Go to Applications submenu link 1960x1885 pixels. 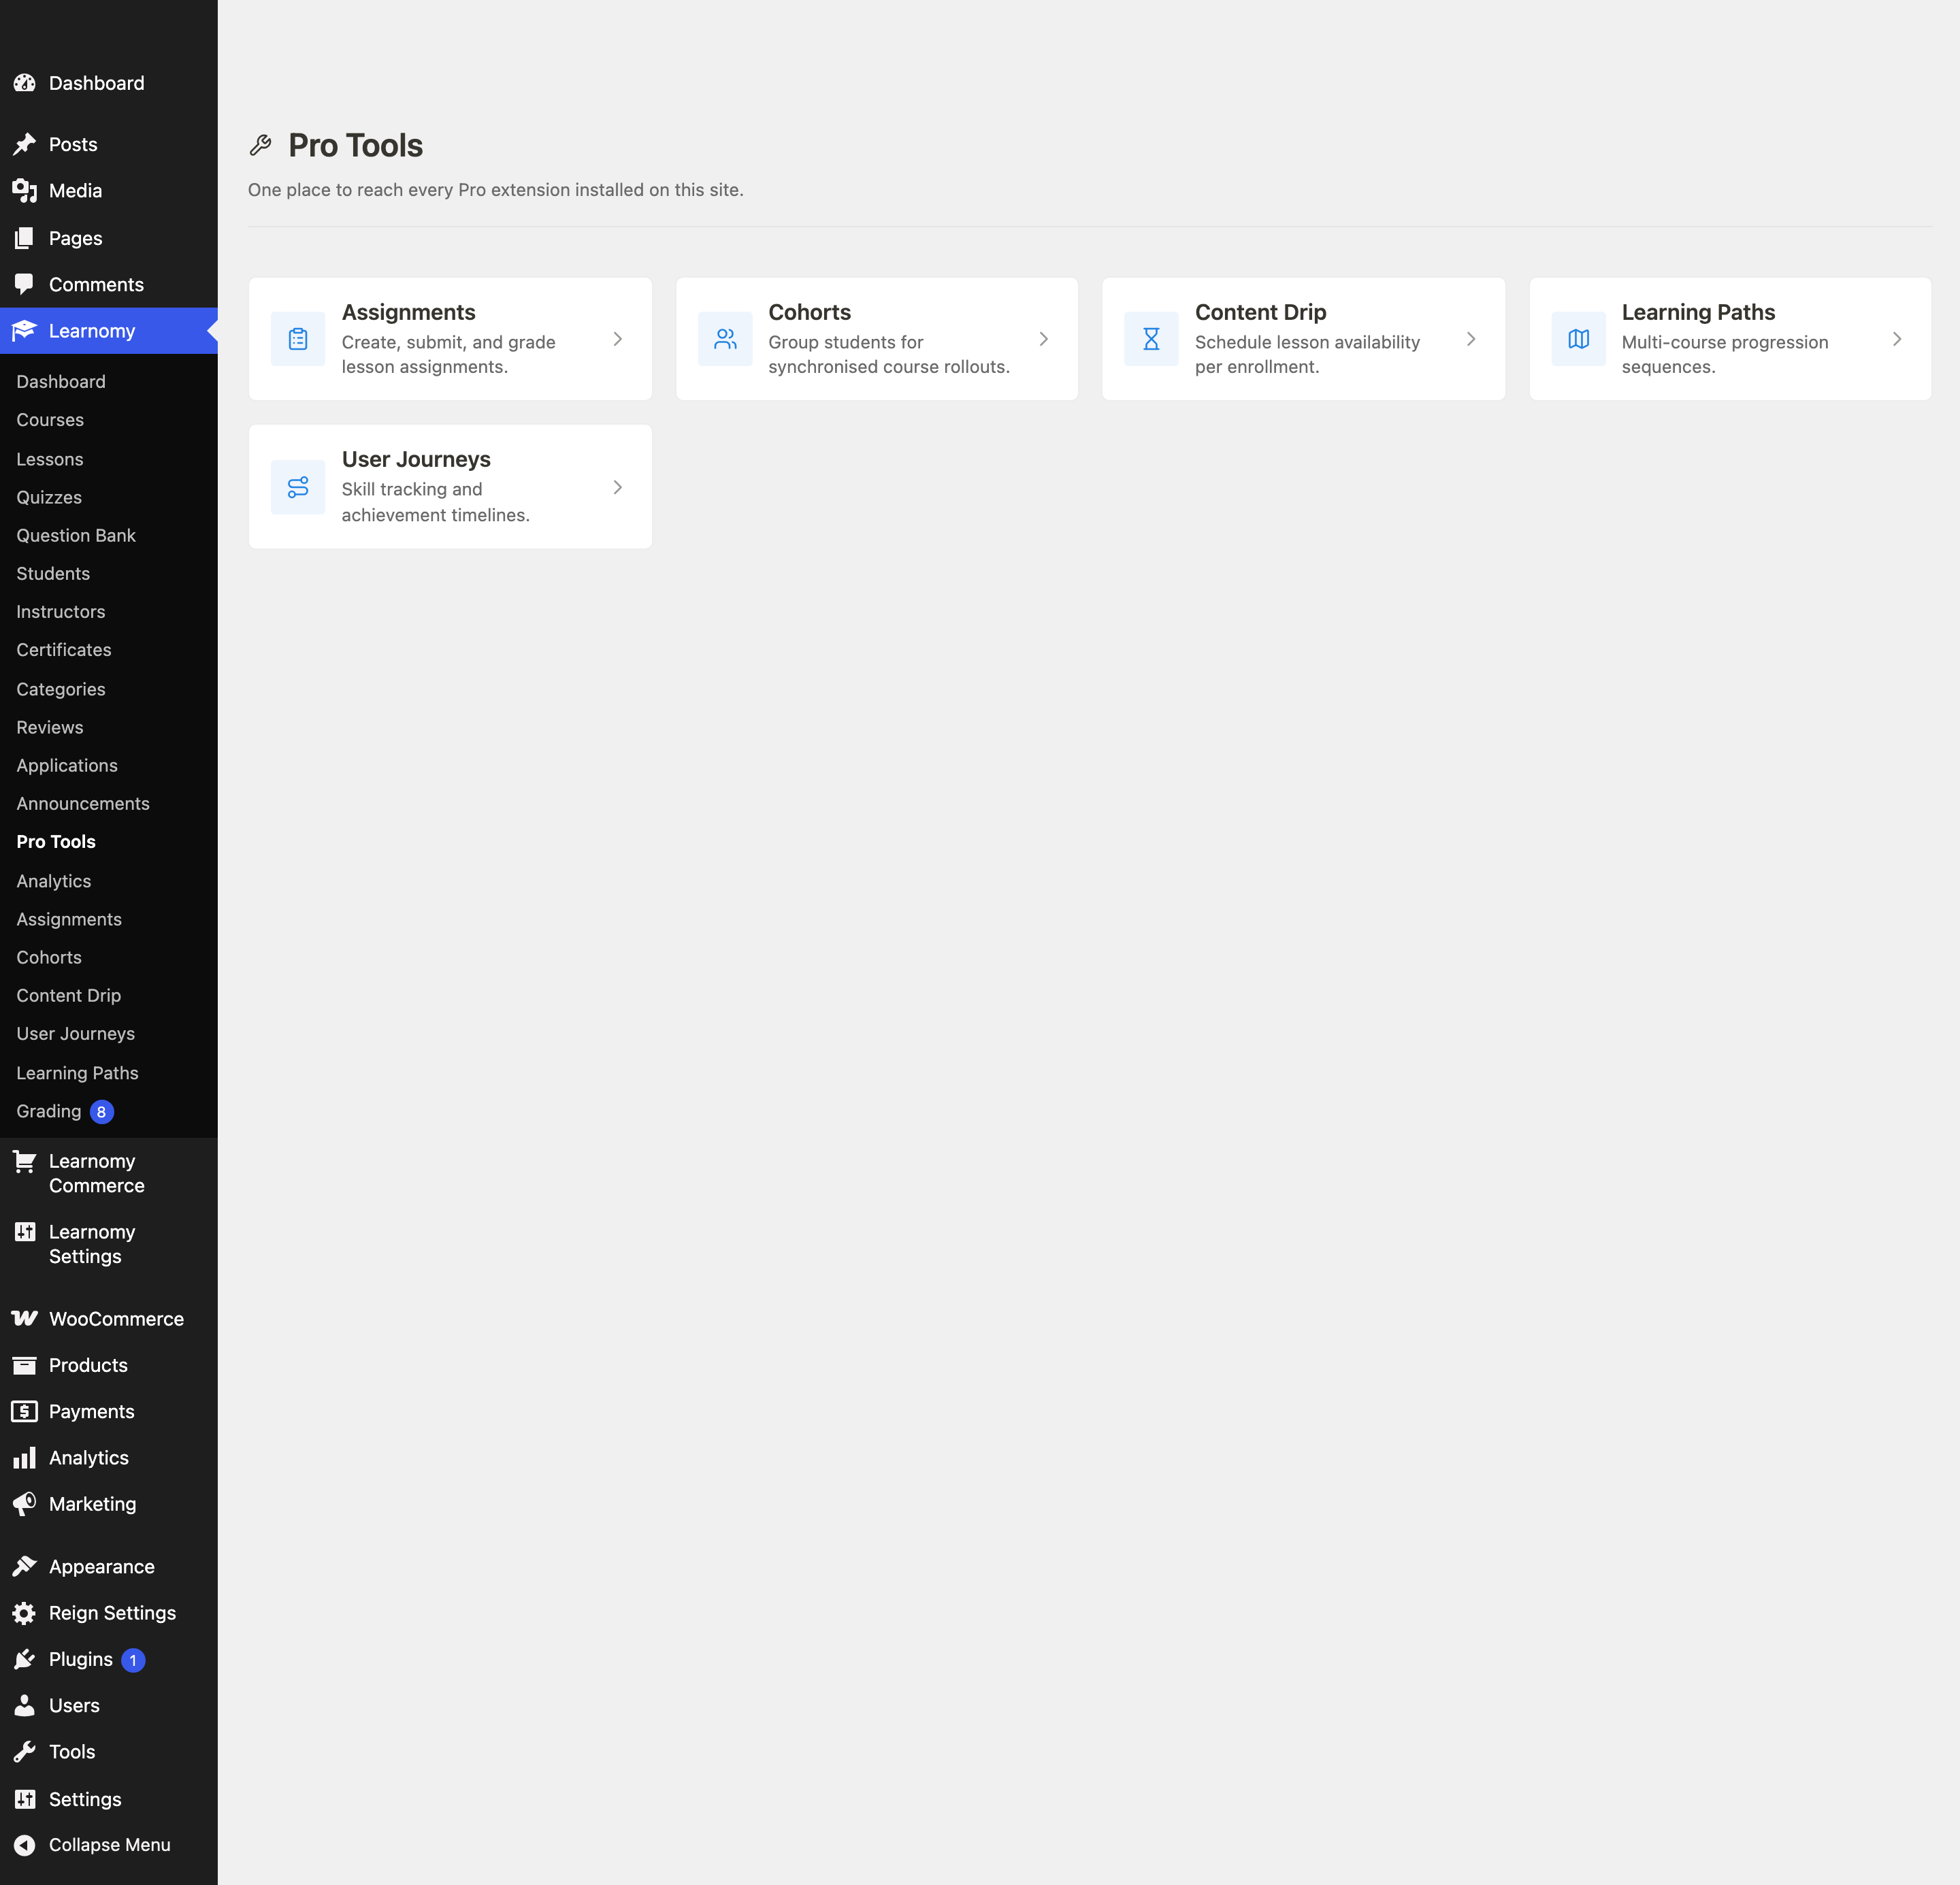[67, 765]
